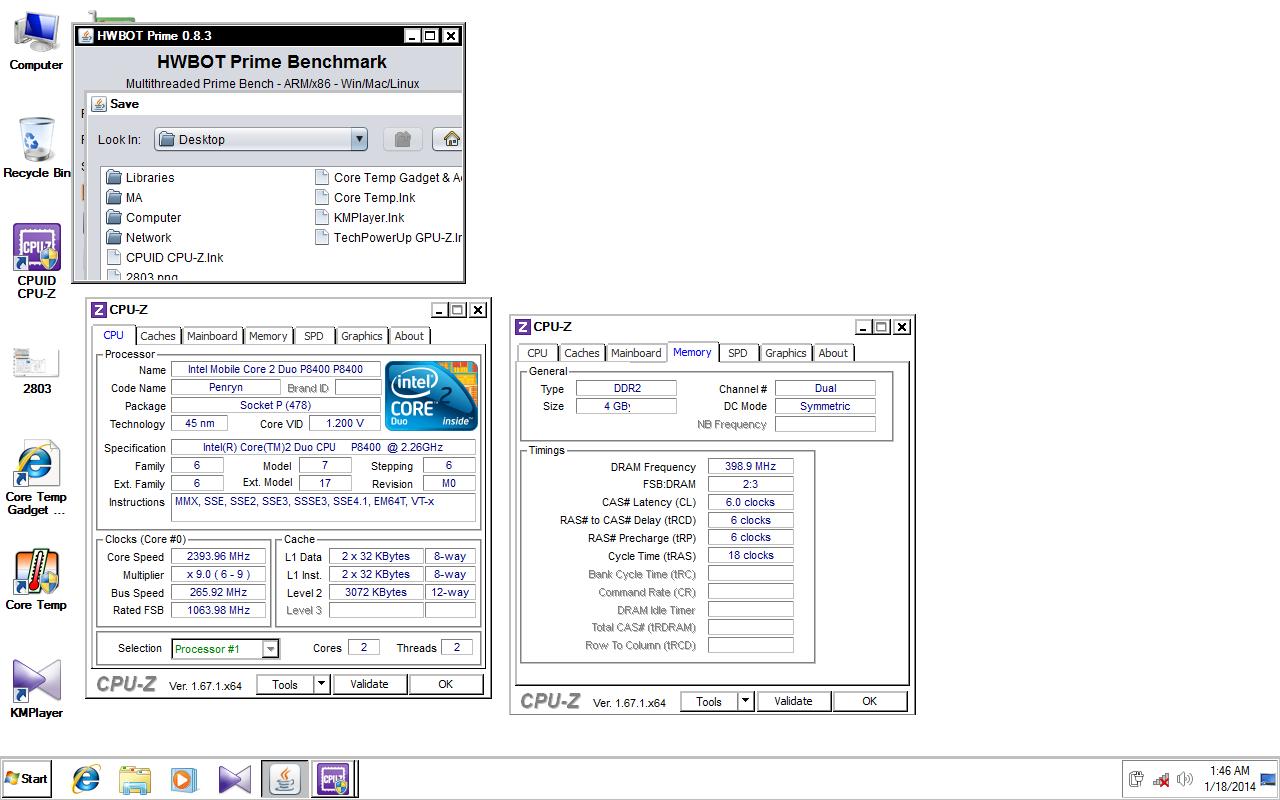The image size is (1280, 800).
Task: Open Caches tab in right CPU-Z window
Action: pyautogui.click(x=581, y=353)
